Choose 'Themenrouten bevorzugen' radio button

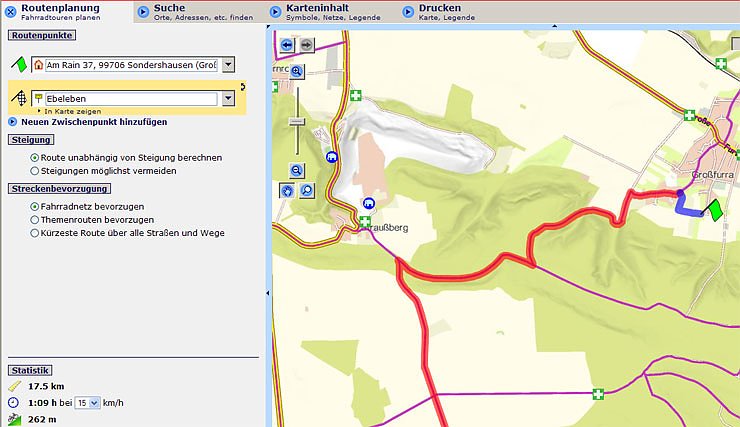(x=36, y=219)
